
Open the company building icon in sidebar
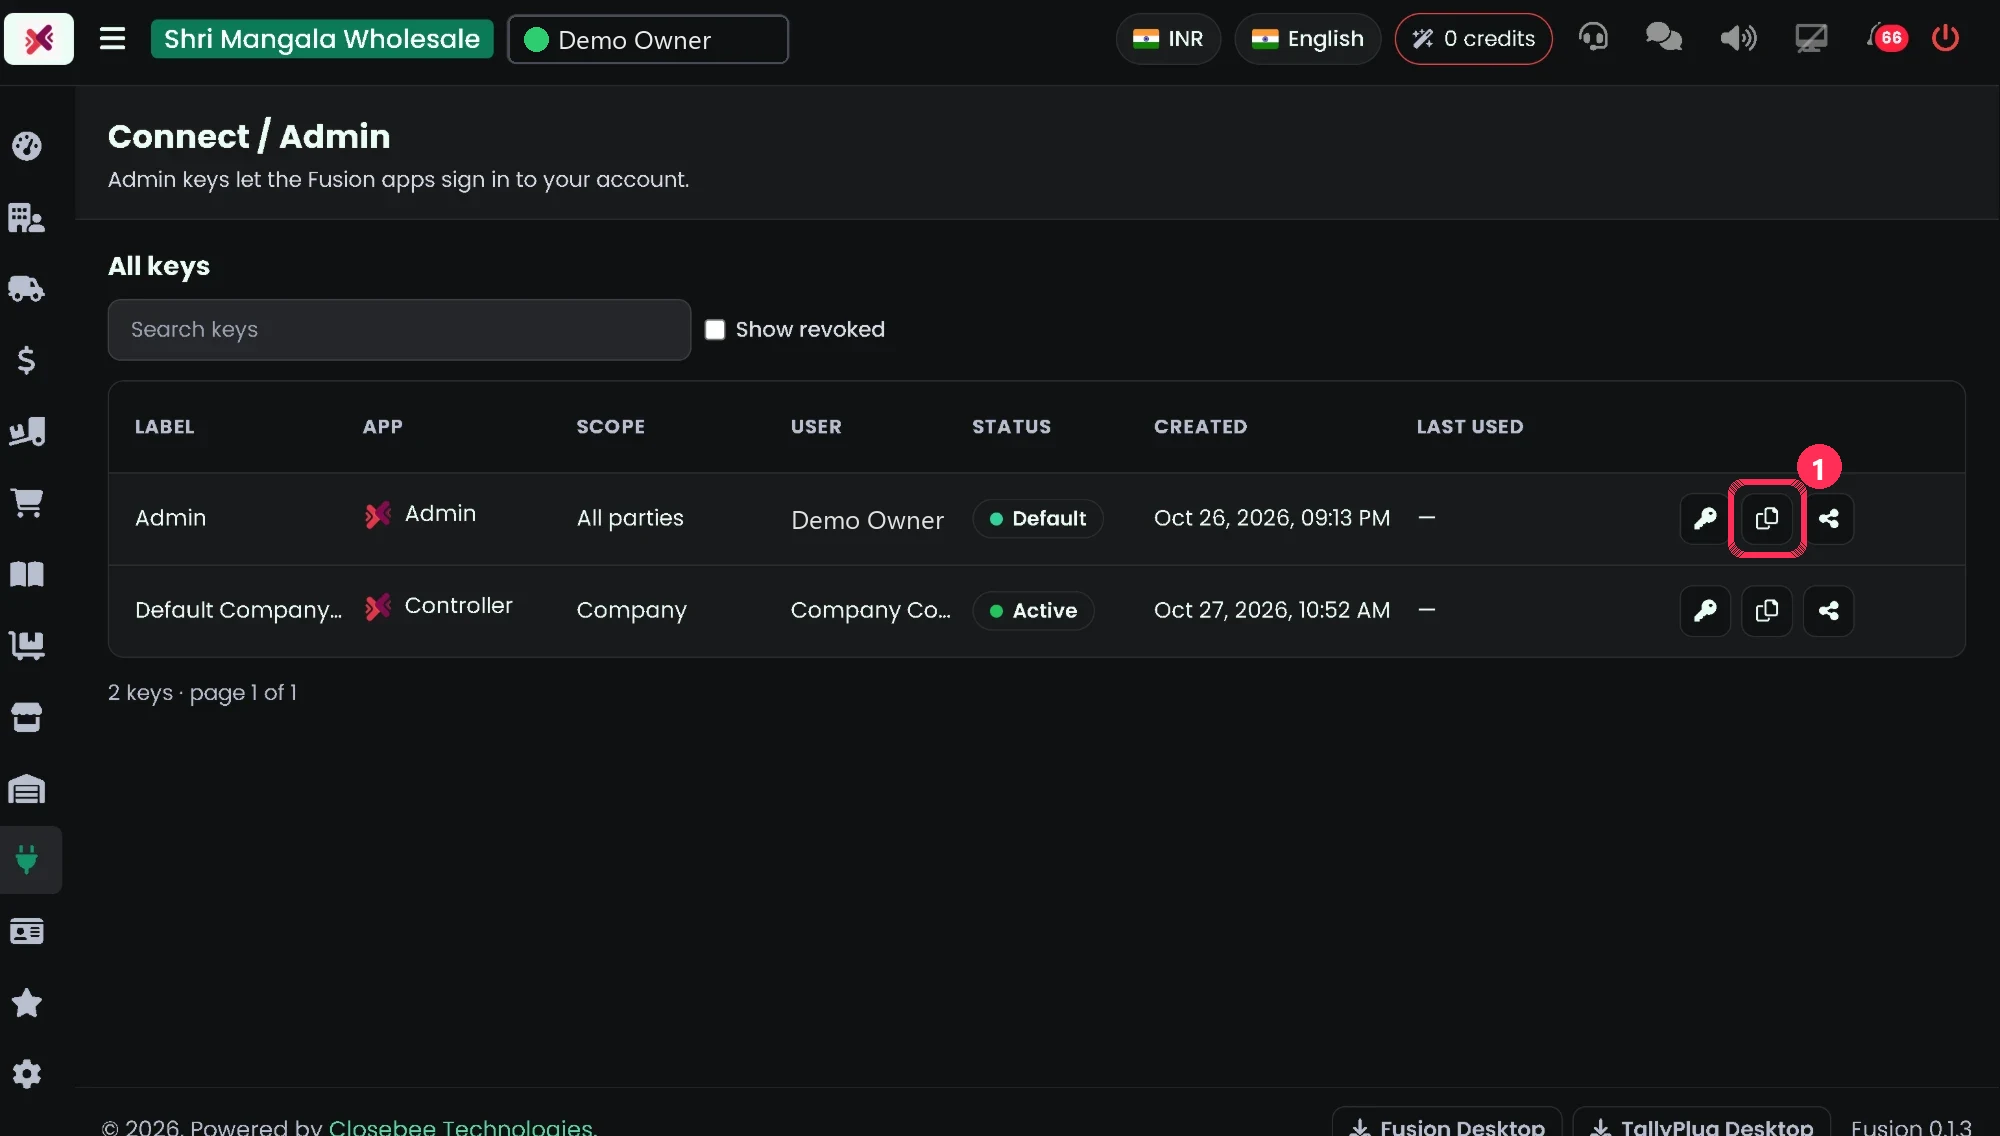pos(27,218)
